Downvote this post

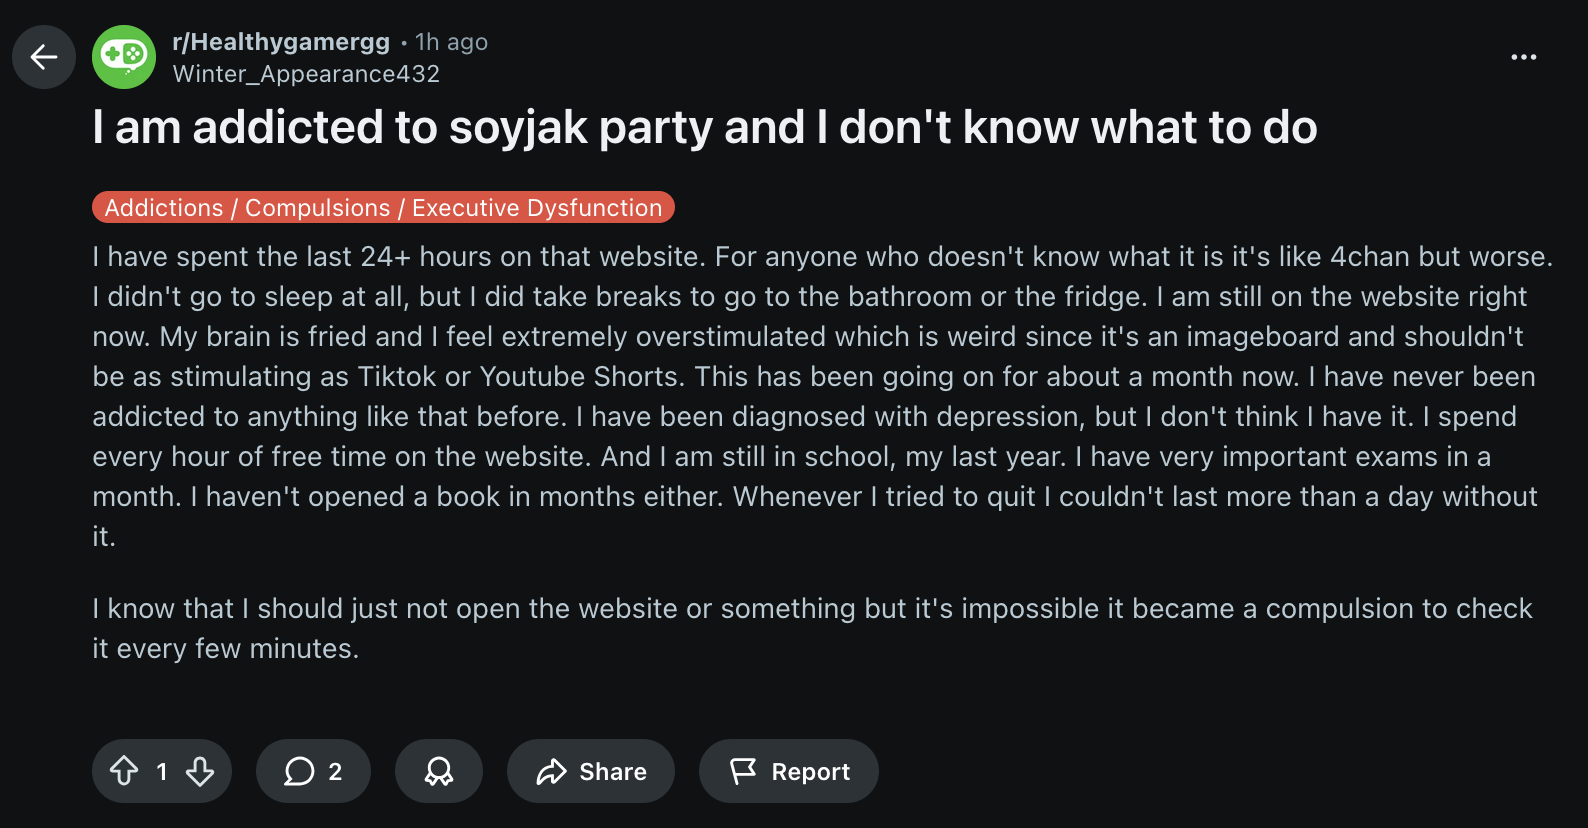coord(200,771)
